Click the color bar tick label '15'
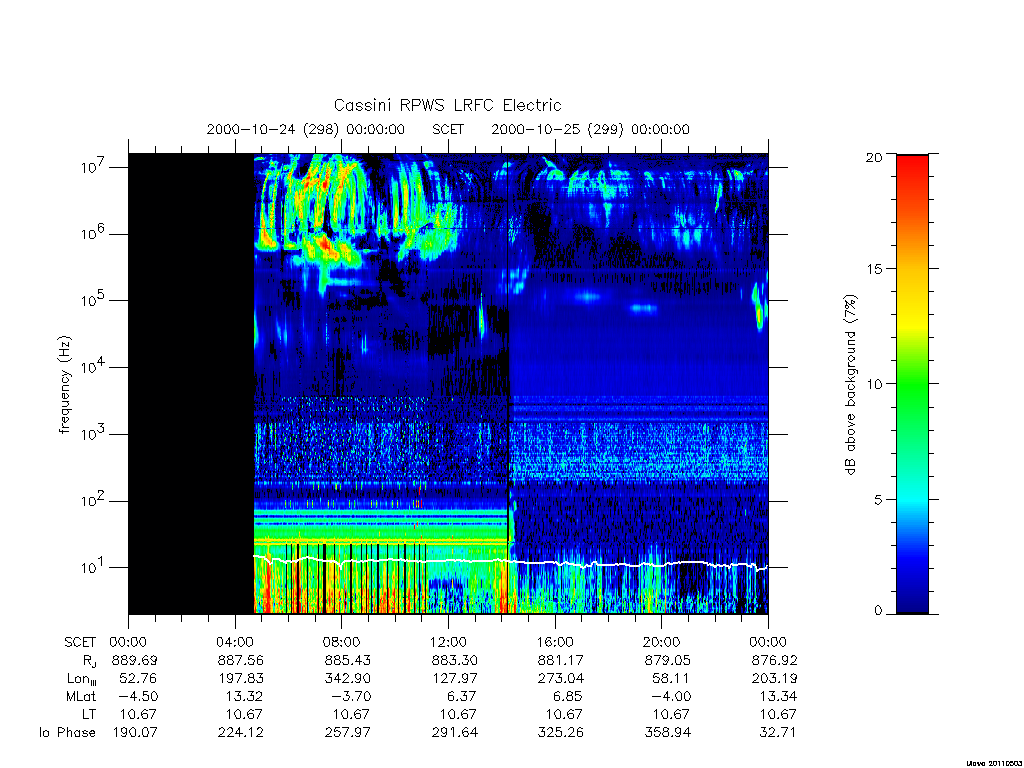This screenshot has width=1024, height=768. click(874, 269)
